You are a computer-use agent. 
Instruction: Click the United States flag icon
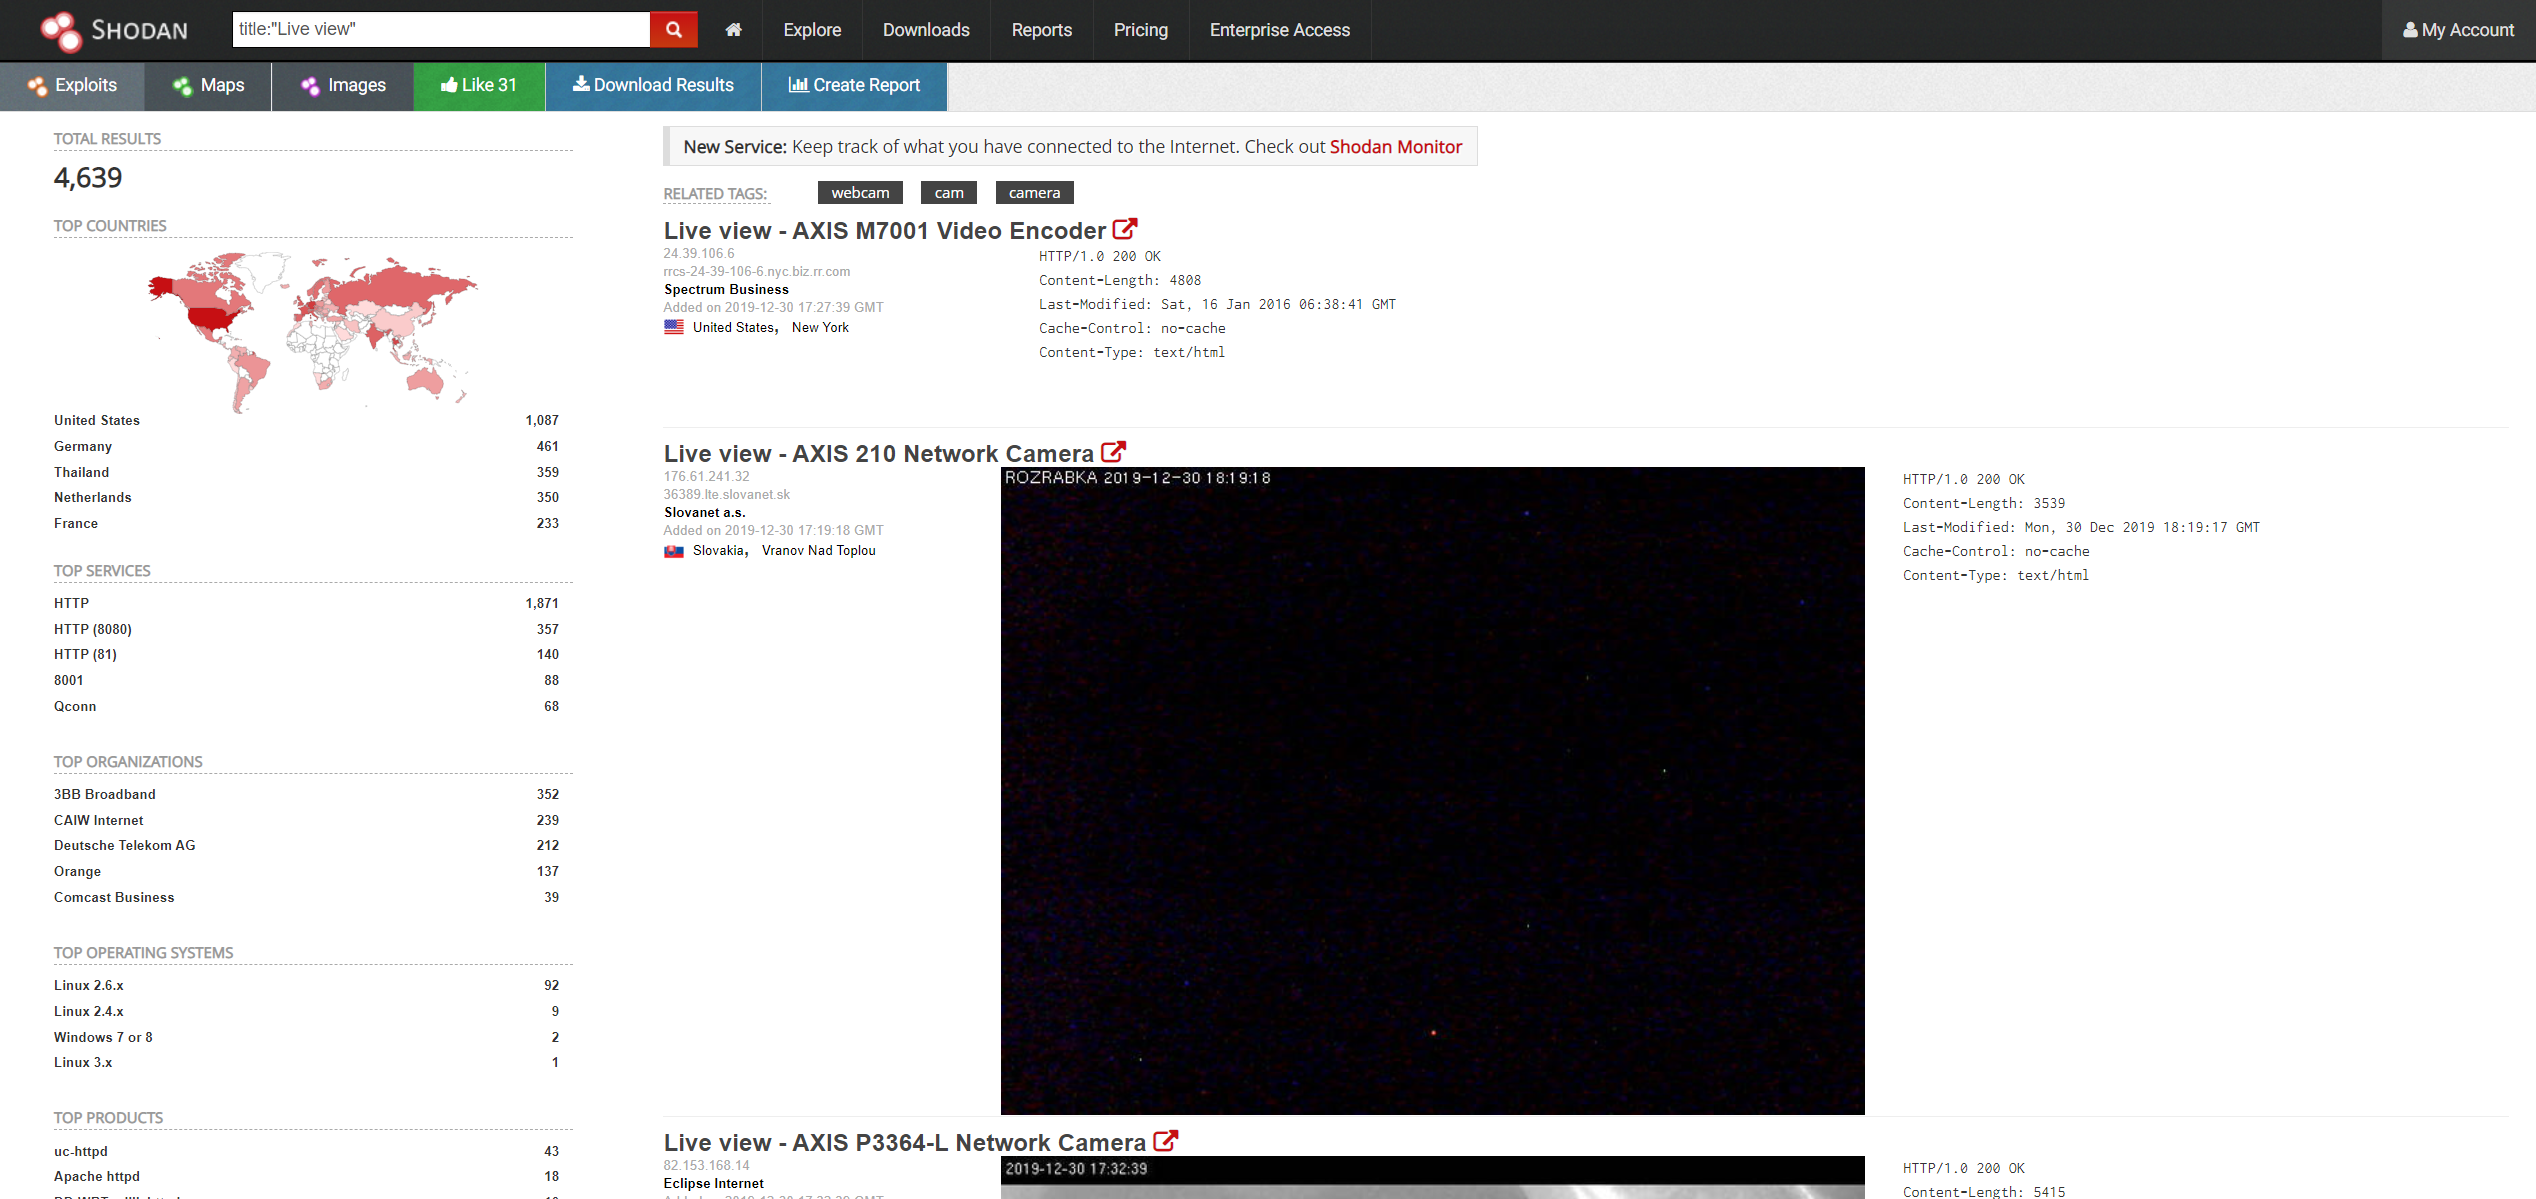pyautogui.click(x=674, y=327)
